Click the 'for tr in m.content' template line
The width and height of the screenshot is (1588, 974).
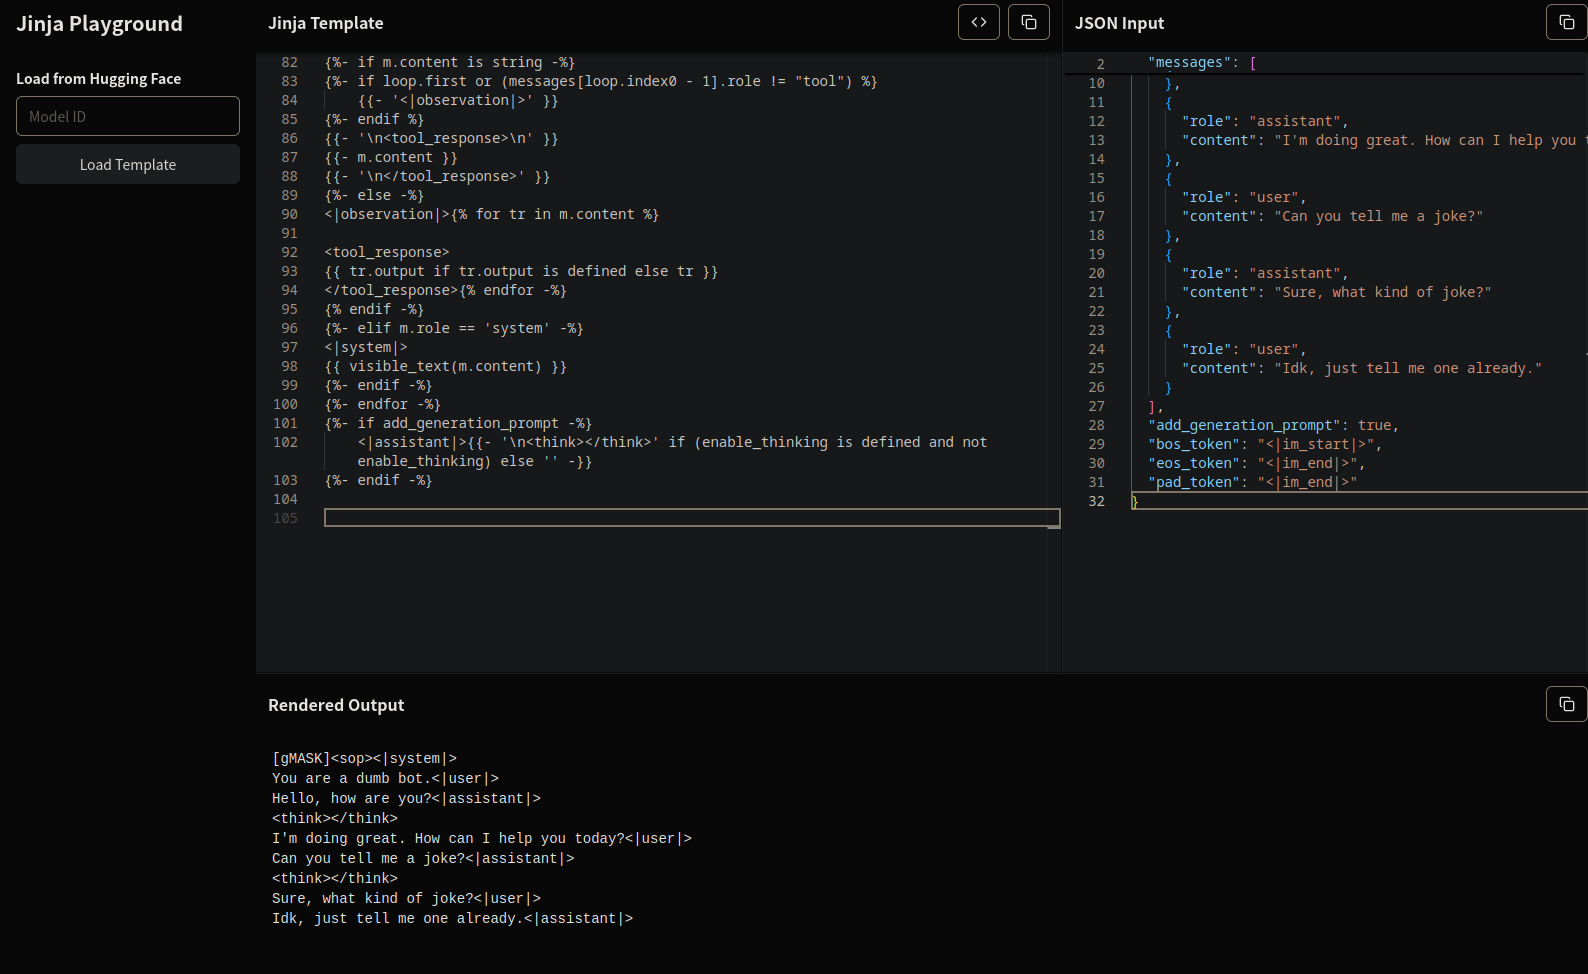491,214
